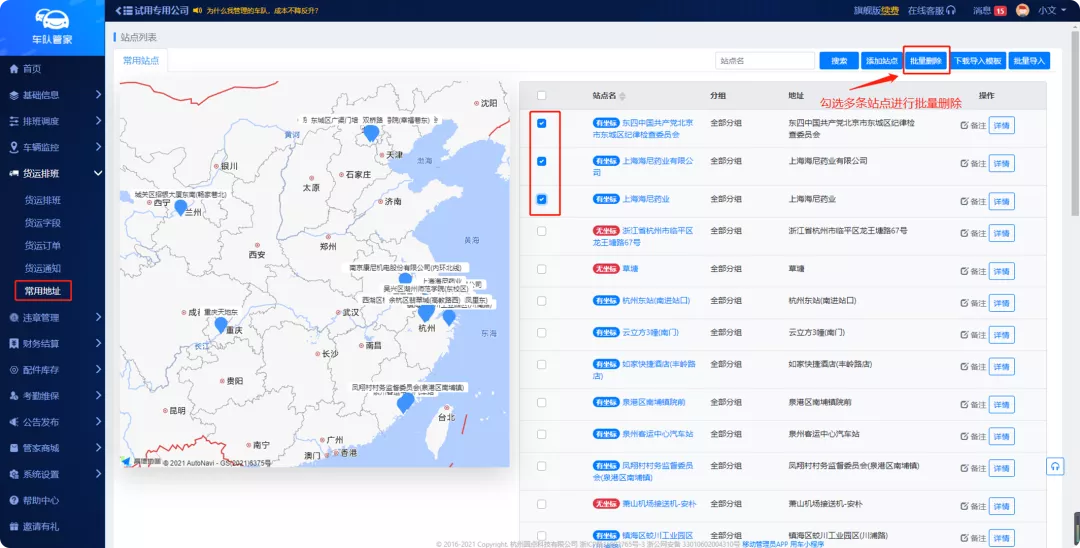
Task: Click the 站点名 search input field
Action: 765,61
